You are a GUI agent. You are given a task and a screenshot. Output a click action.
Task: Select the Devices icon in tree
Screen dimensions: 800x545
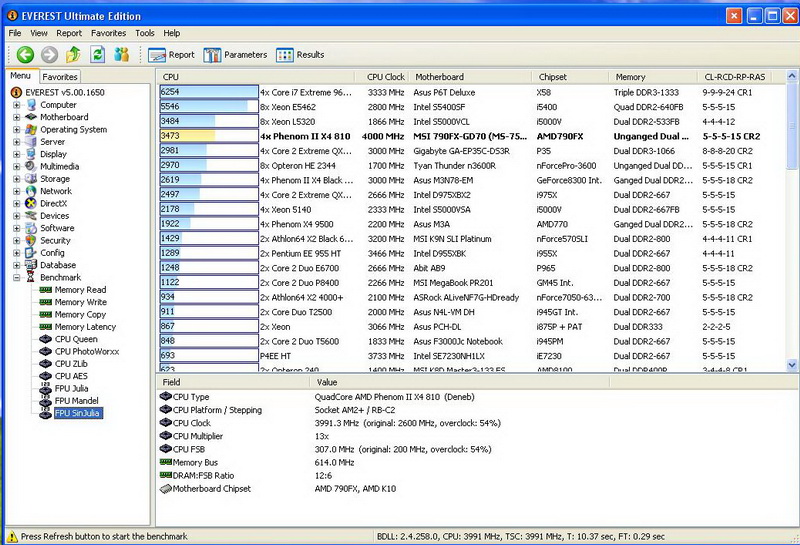31,216
